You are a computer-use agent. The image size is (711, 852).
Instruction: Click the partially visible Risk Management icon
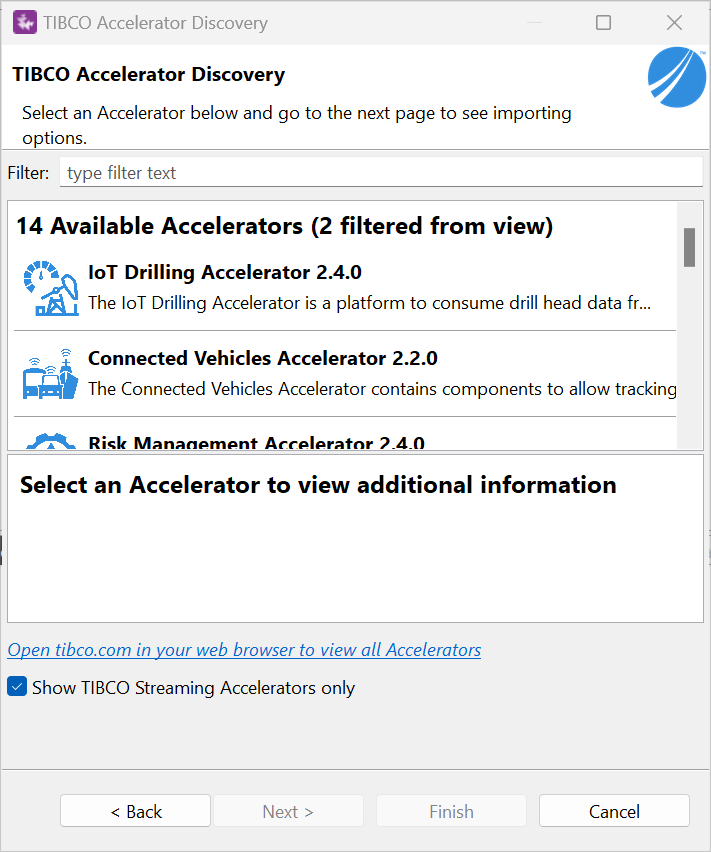click(50, 441)
